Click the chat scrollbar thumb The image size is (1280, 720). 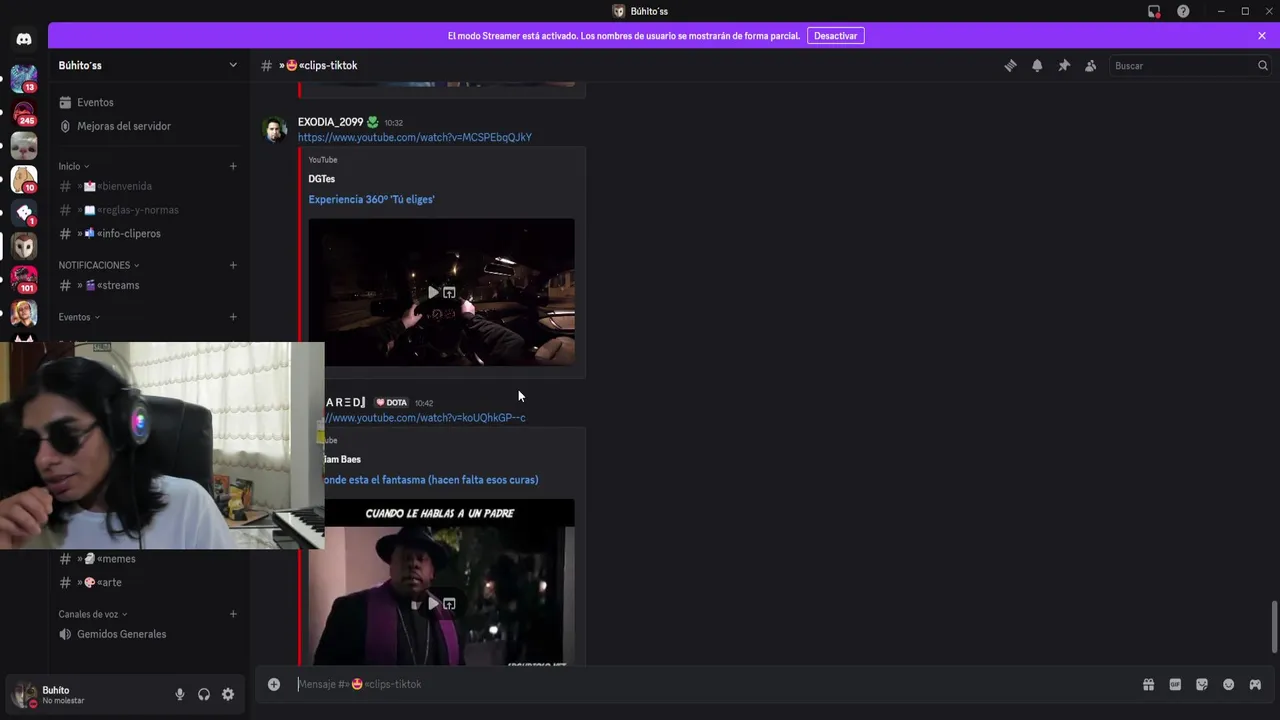[x=1274, y=627]
